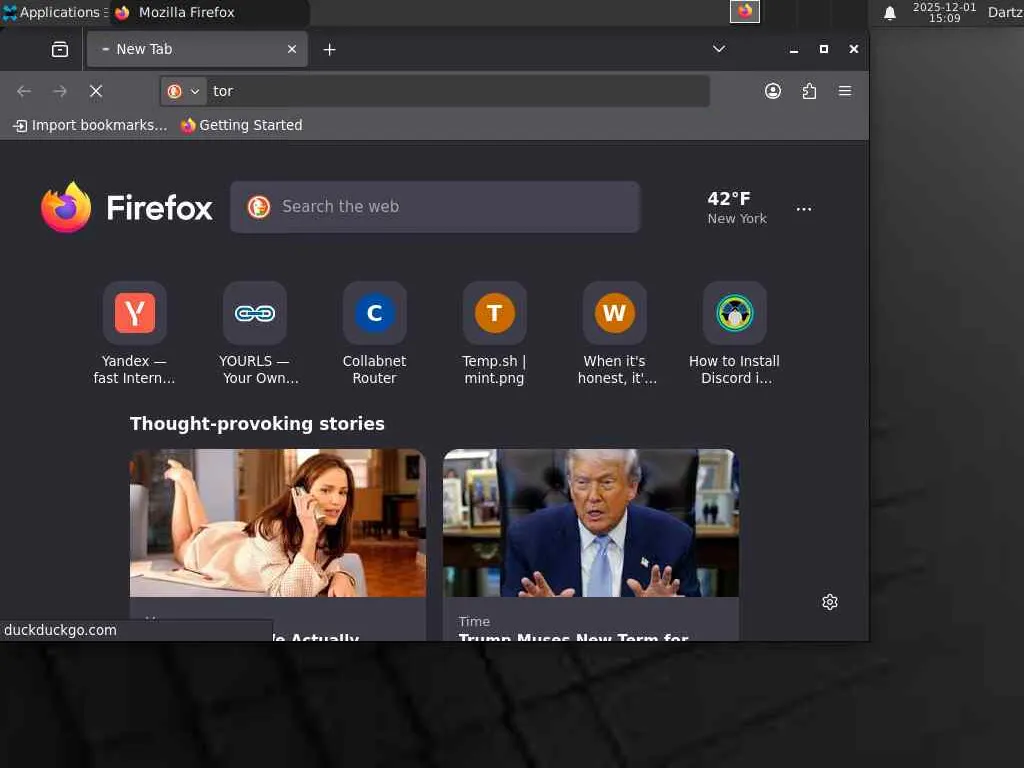Image resolution: width=1024 pixels, height=768 pixels.
Task: Go forward using the forward arrow
Action: coord(60,91)
